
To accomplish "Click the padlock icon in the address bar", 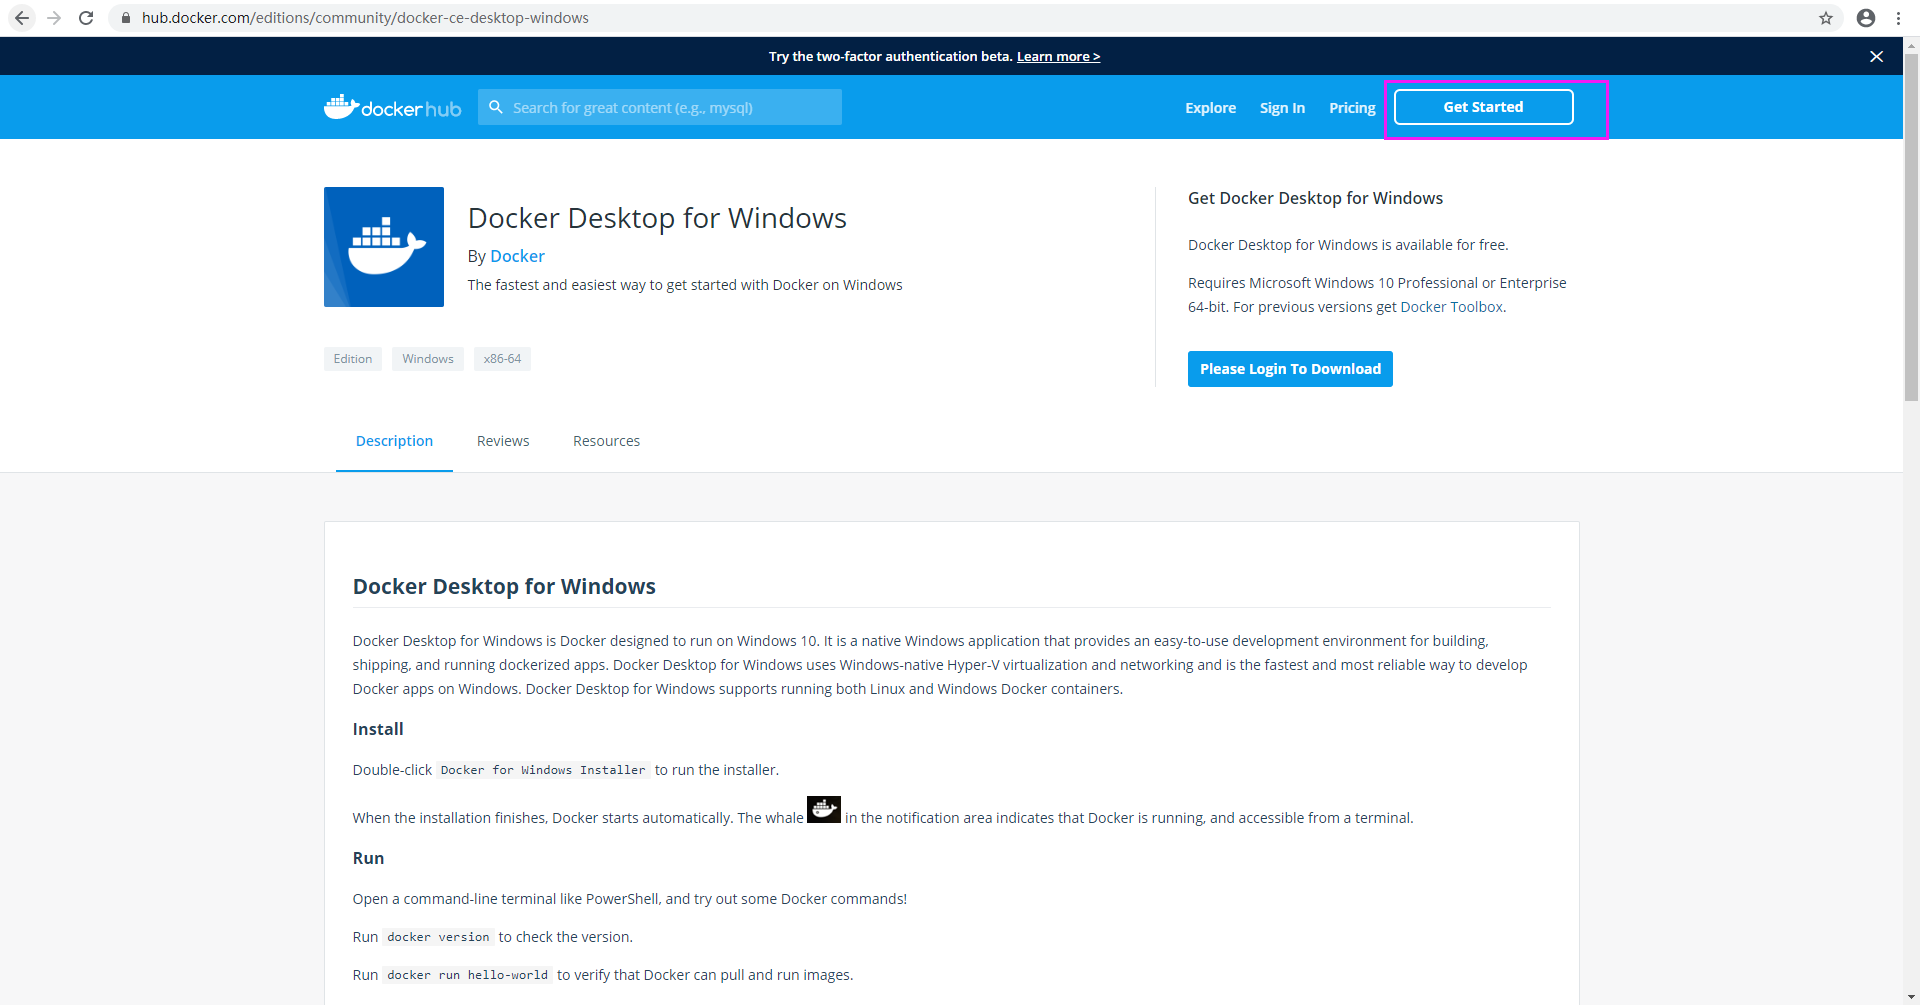I will (126, 18).
